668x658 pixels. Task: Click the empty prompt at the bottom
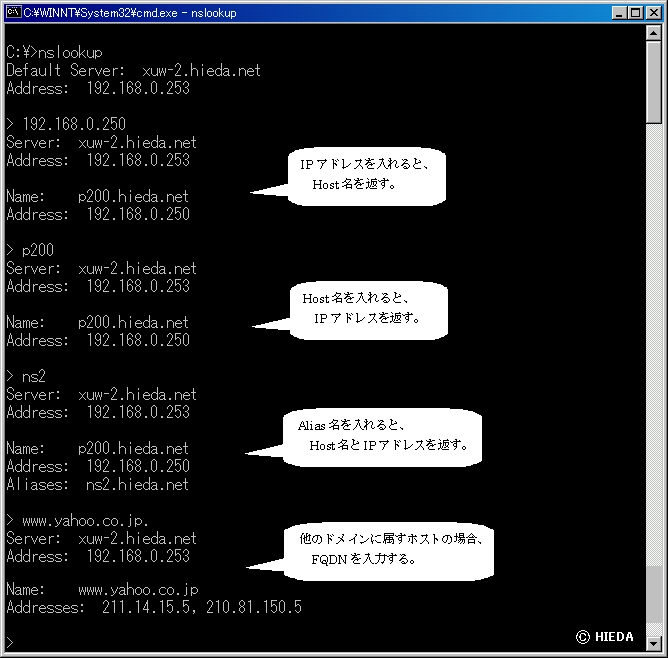click(10, 641)
